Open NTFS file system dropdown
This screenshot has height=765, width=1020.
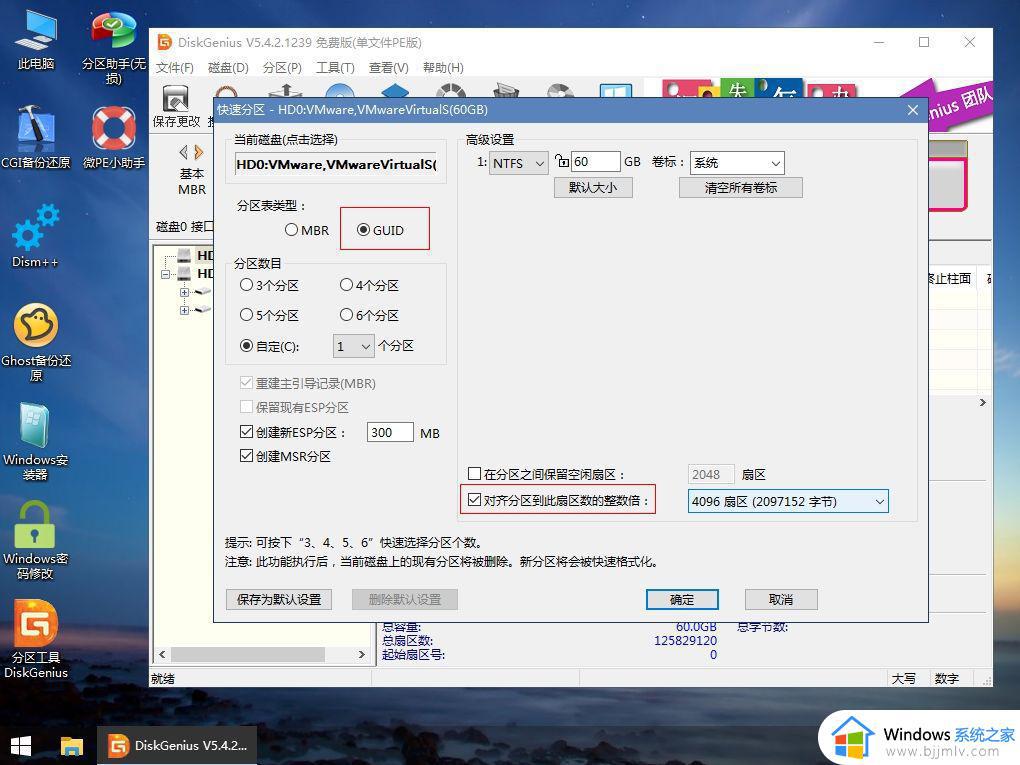click(x=518, y=163)
